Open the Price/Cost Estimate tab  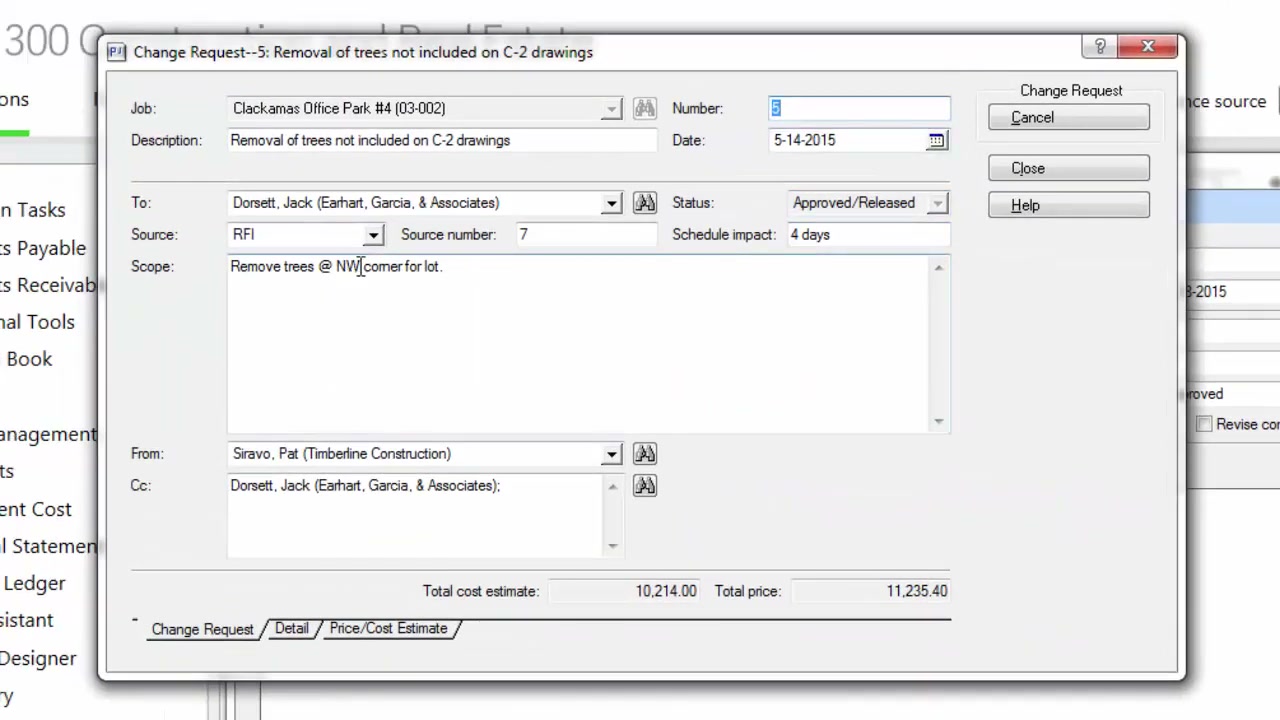388,628
